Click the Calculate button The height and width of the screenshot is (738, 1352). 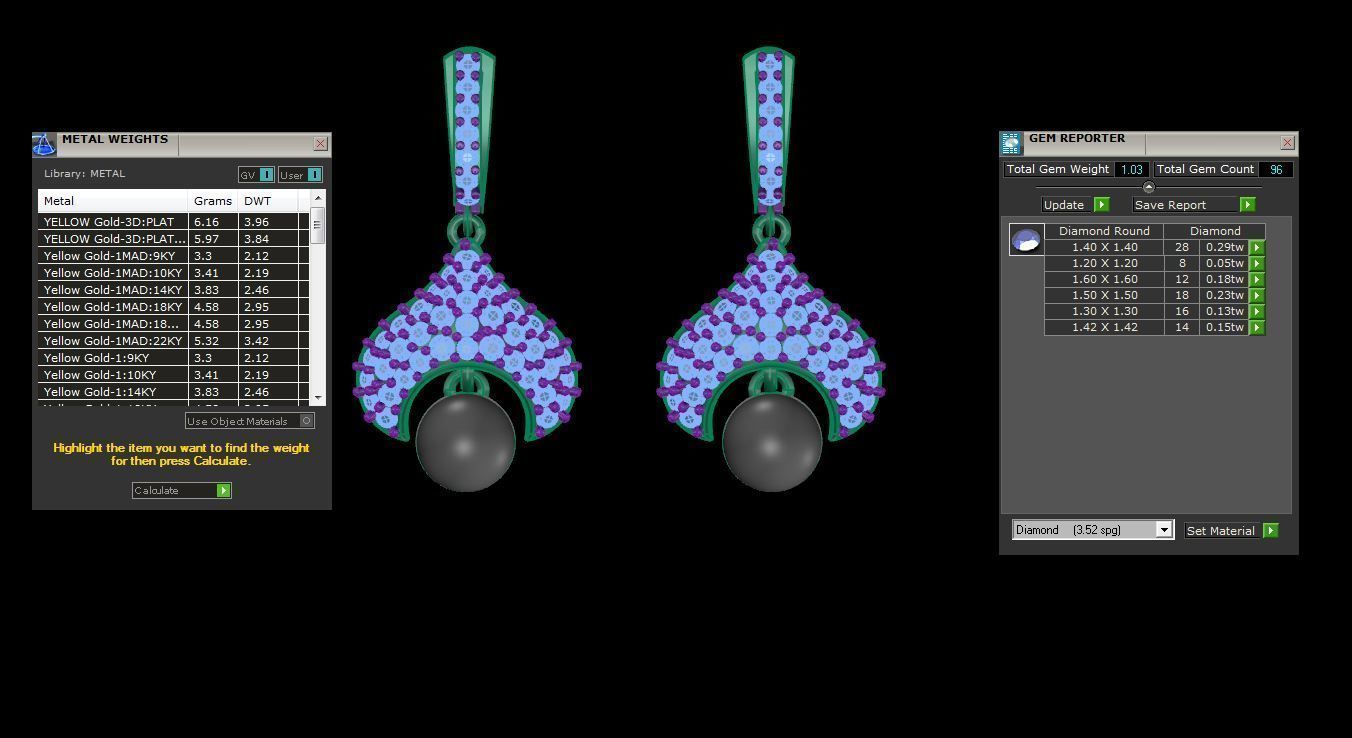coord(182,490)
